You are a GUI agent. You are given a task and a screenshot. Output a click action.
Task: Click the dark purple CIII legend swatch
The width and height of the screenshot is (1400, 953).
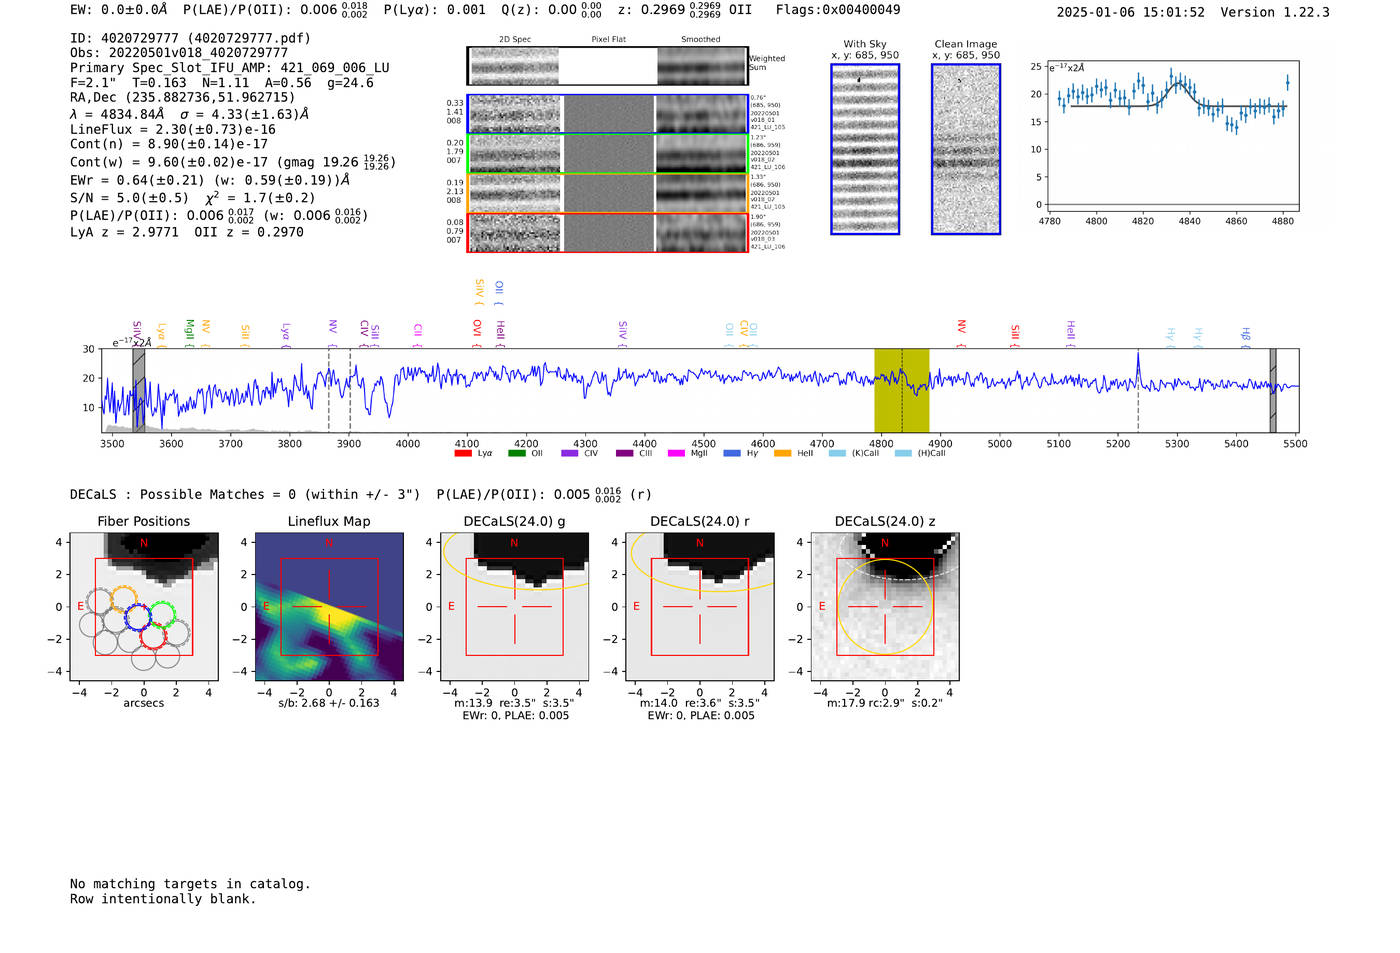coord(625,453)
